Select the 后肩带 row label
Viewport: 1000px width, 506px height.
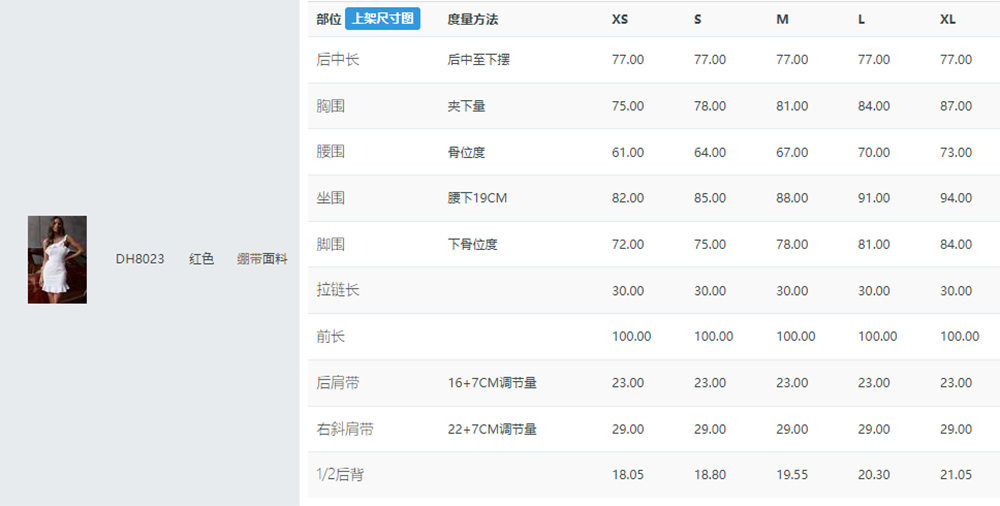[x=337, y=383]
